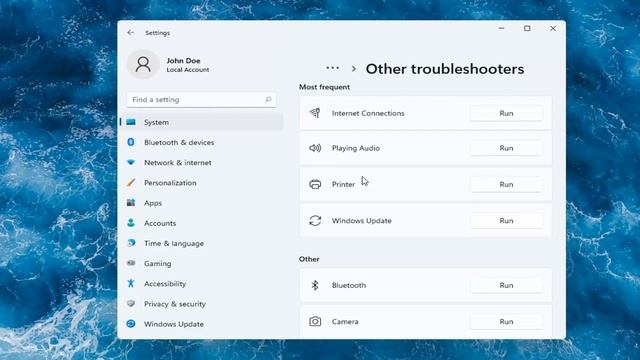
Task: Select Gaming in the sidebar
Action: [x=201, y=263]
